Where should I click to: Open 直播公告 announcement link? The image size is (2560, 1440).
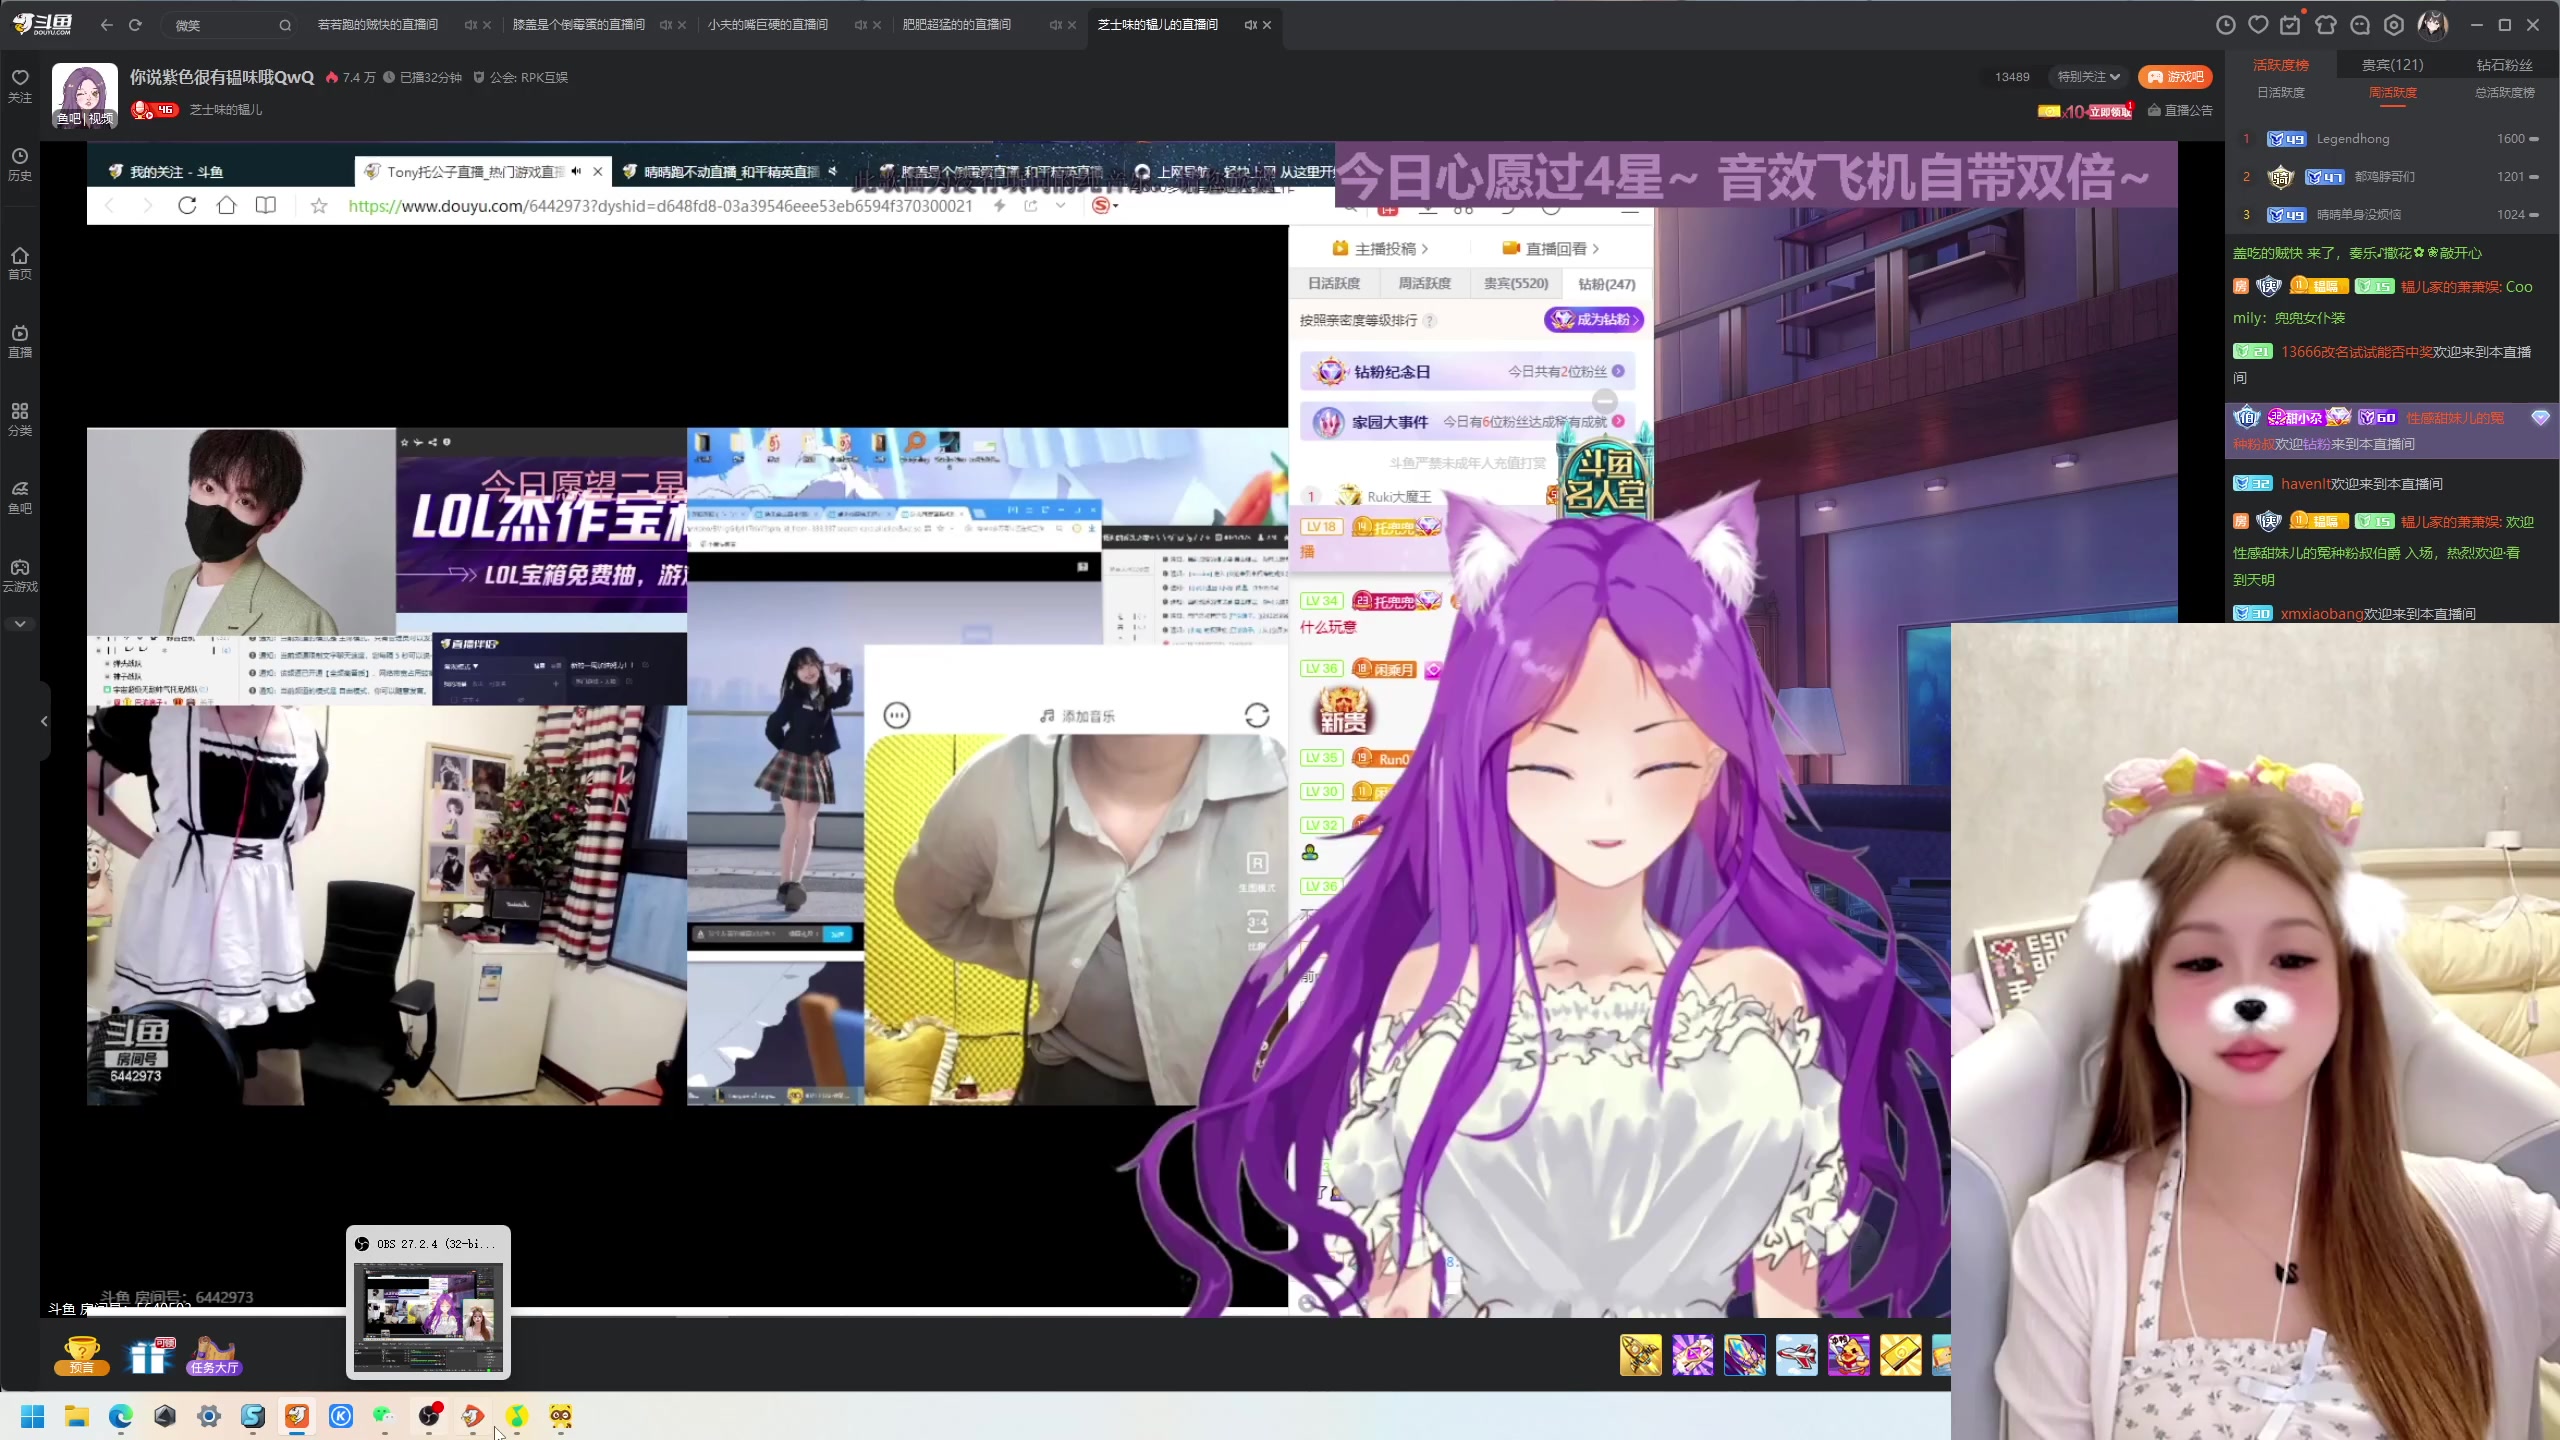pos(2180,111)
